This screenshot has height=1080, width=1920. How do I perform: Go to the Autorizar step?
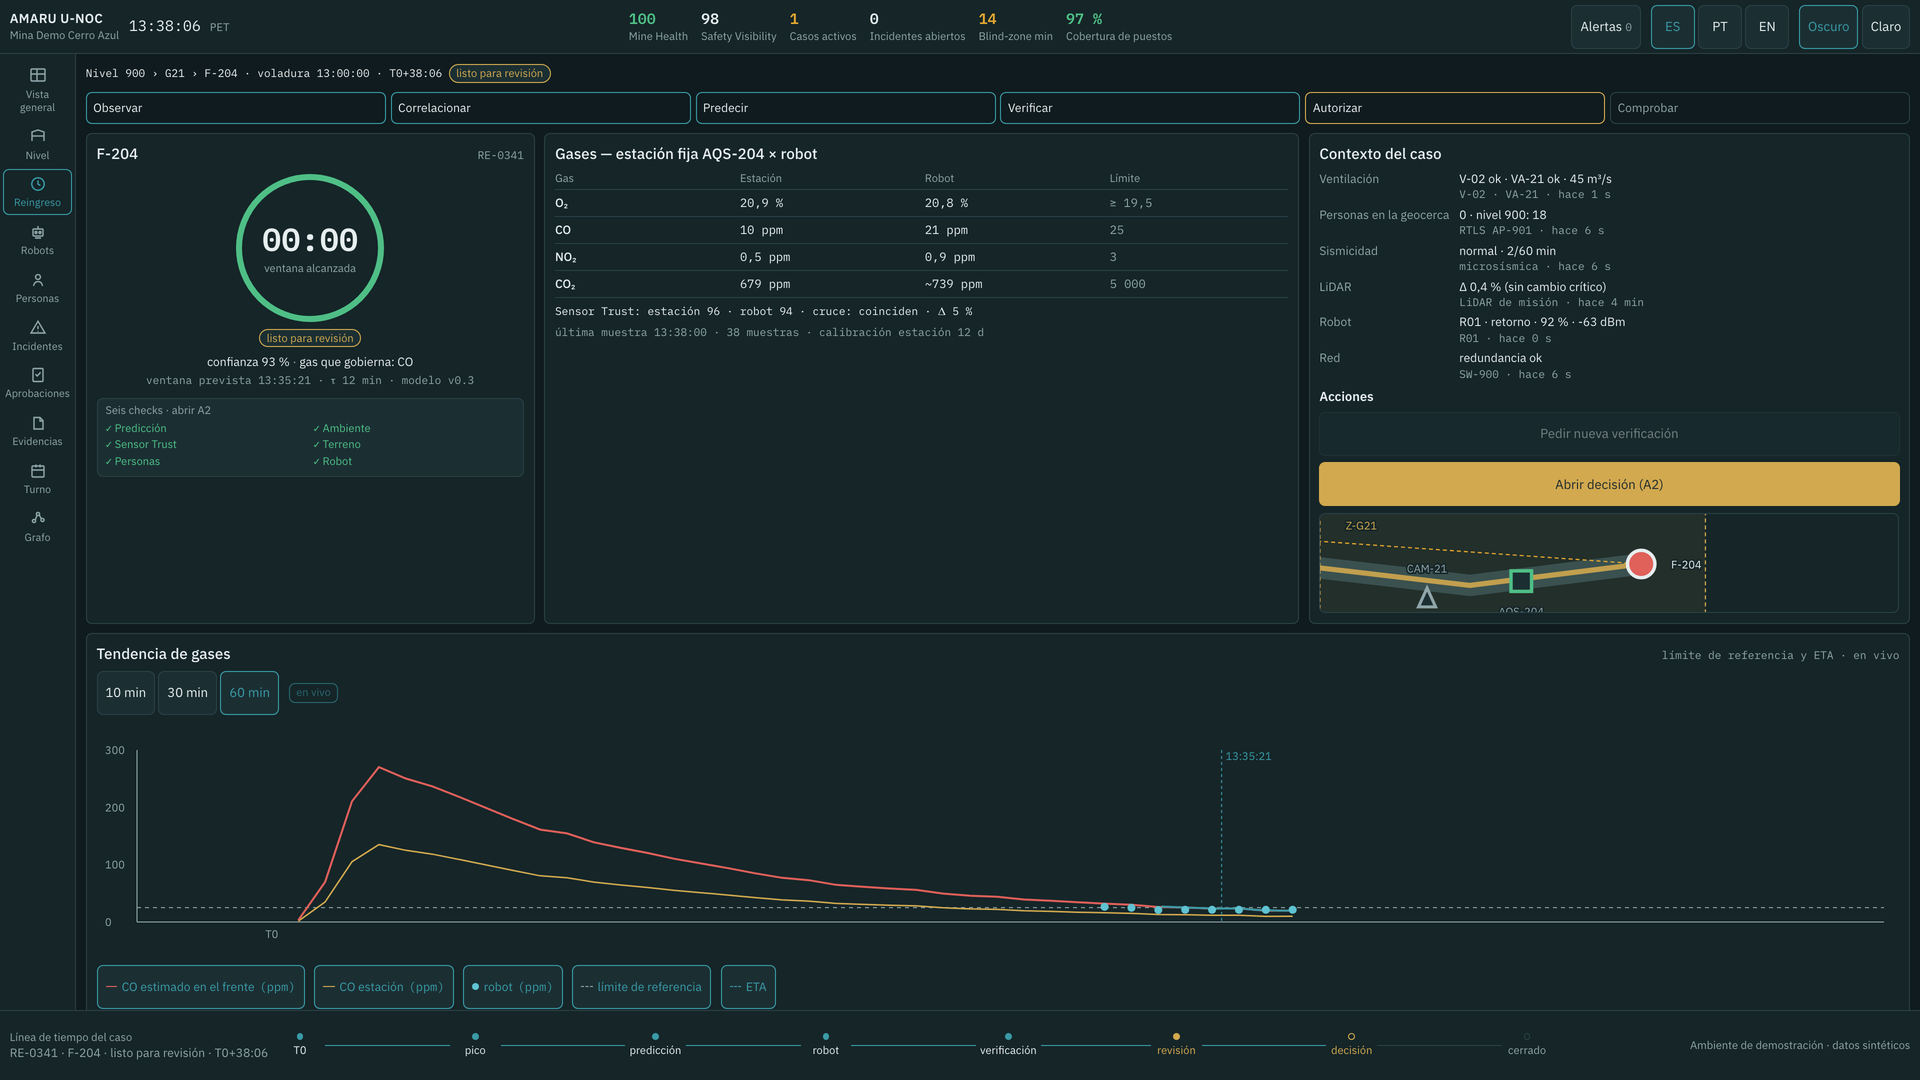coord(1454,108)
